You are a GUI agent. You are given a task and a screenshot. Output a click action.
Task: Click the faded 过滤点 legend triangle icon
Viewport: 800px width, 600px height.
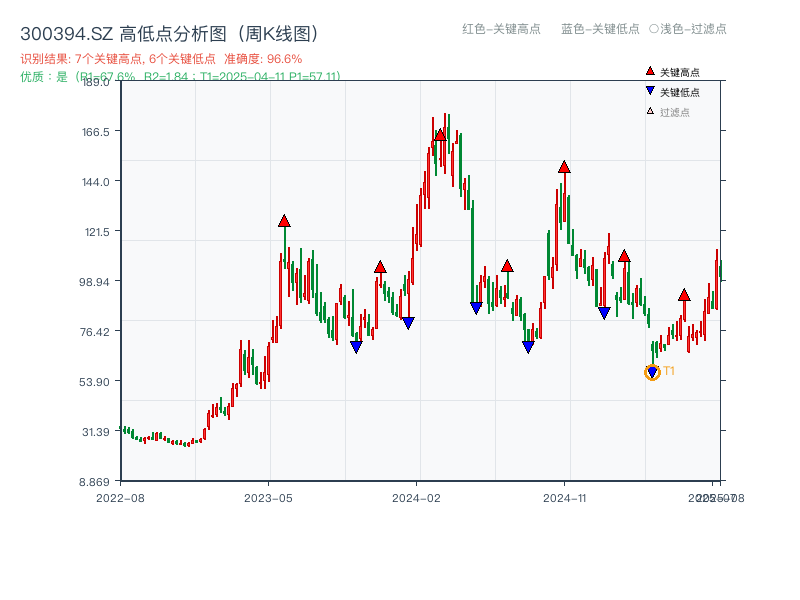pos(649,110)
